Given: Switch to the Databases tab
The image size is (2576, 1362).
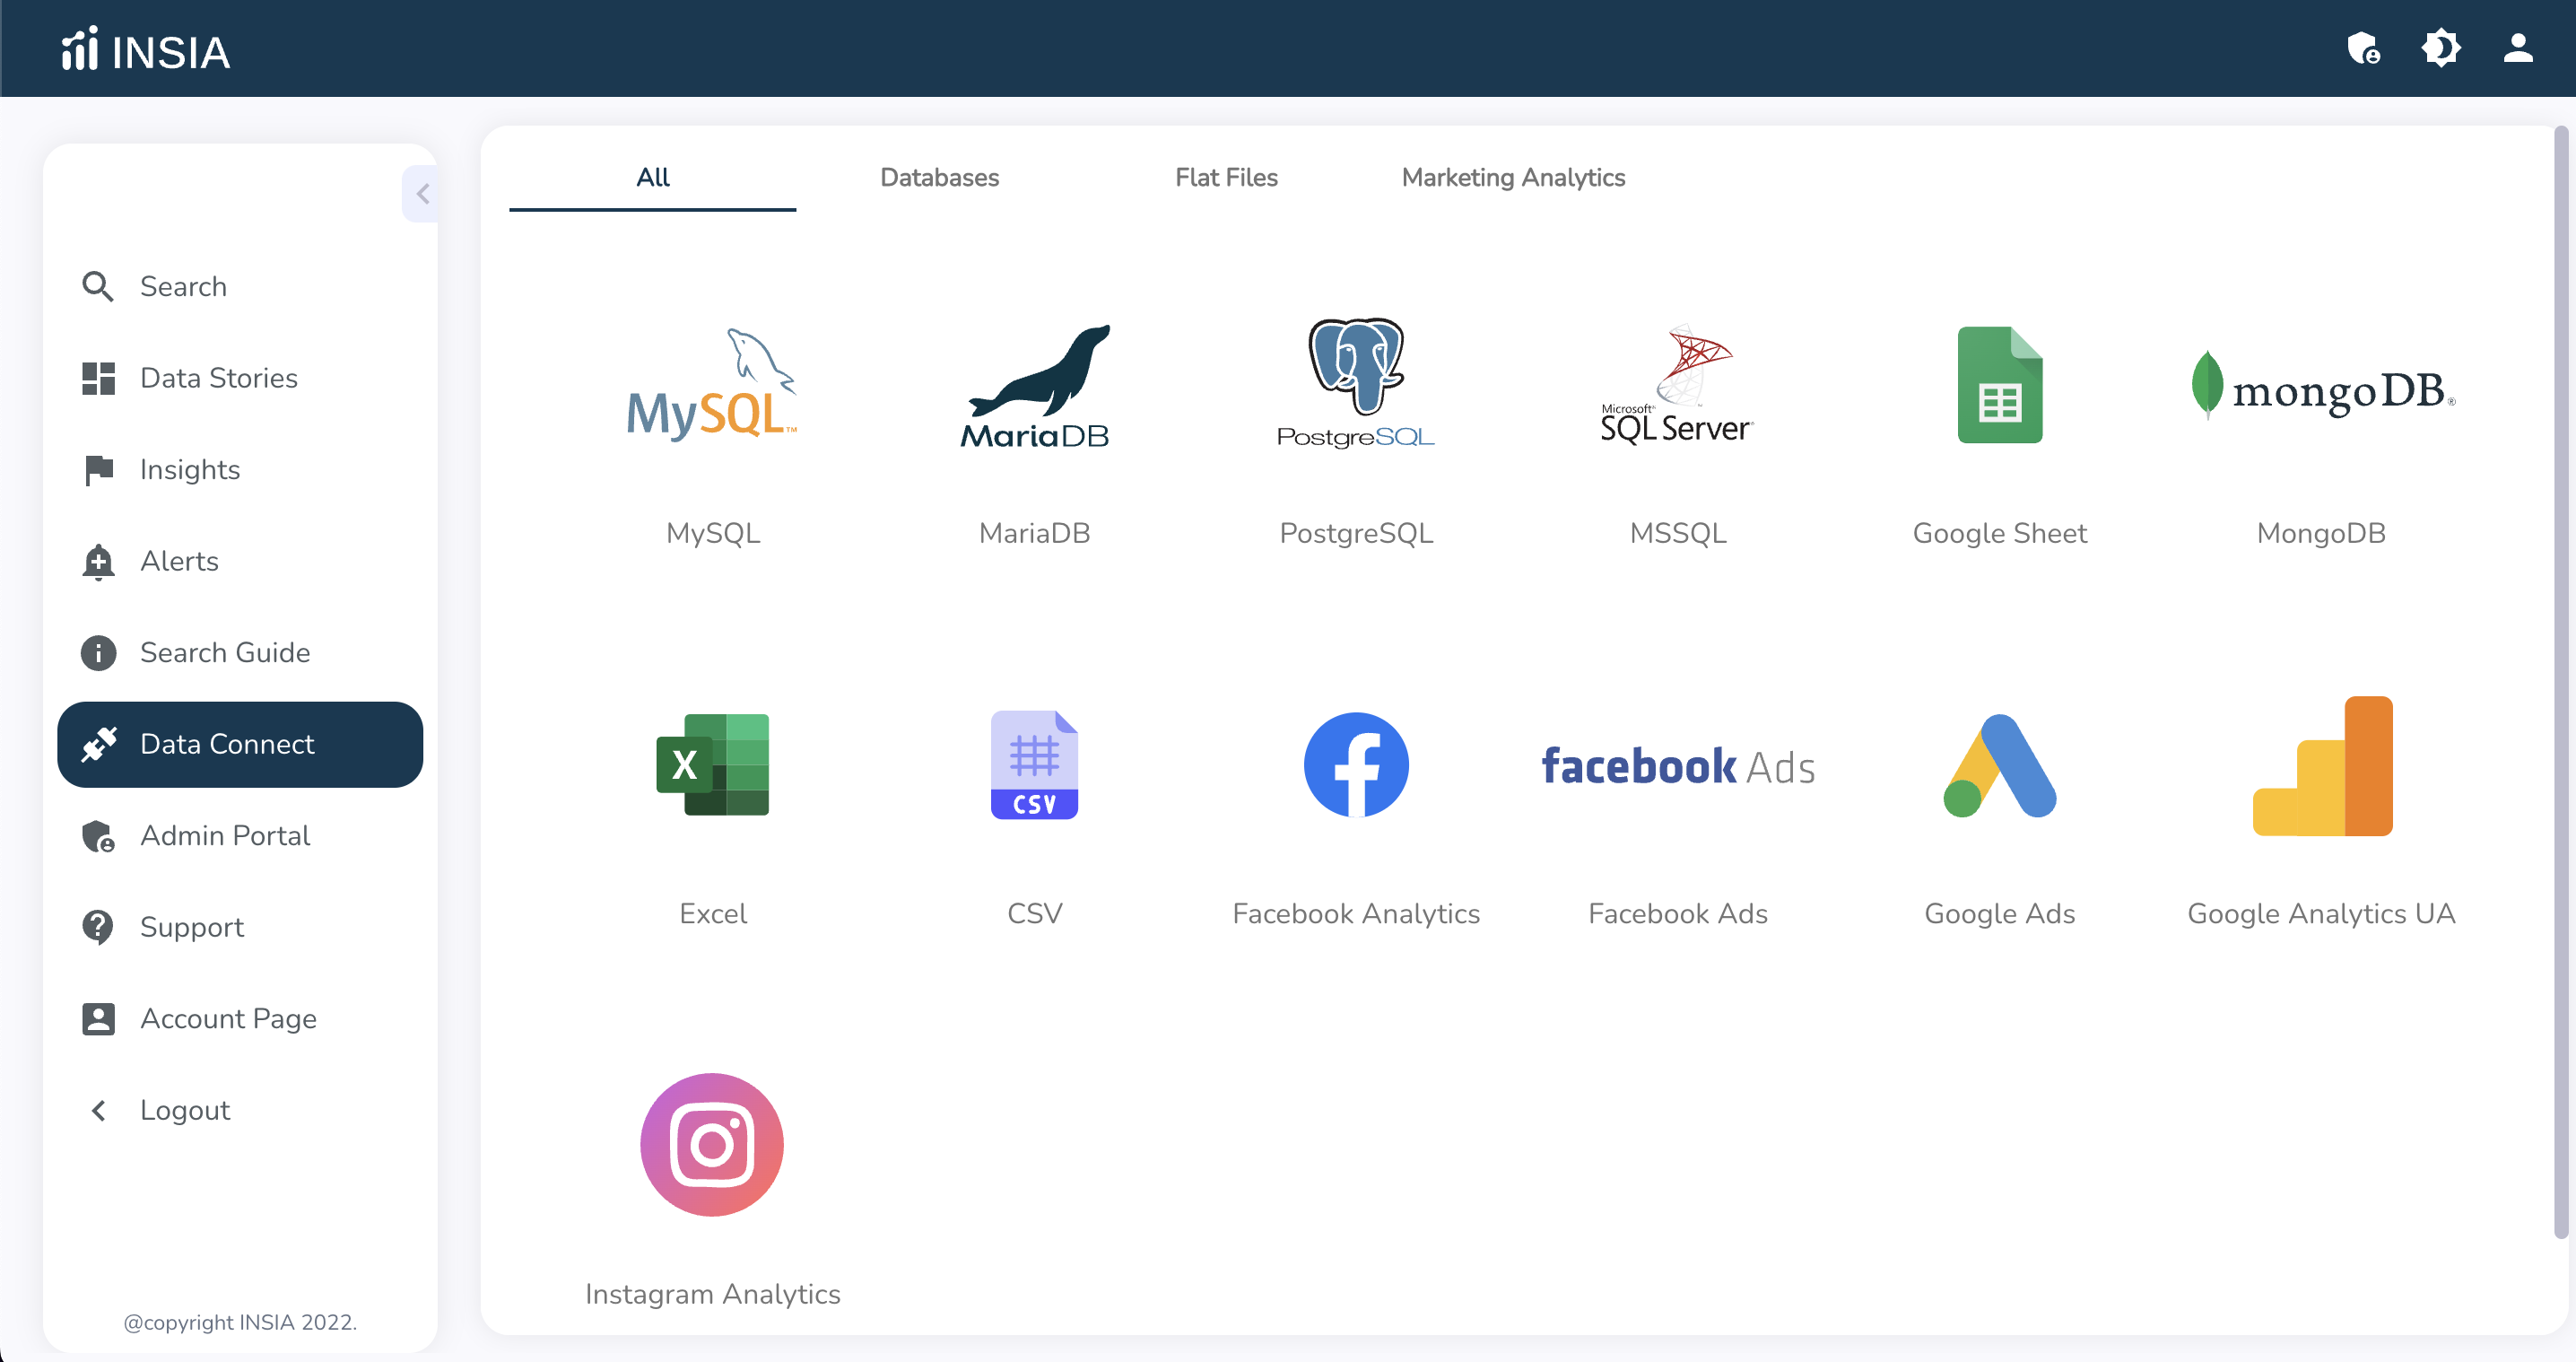Looking at the screenshot, I should point(939,177).
